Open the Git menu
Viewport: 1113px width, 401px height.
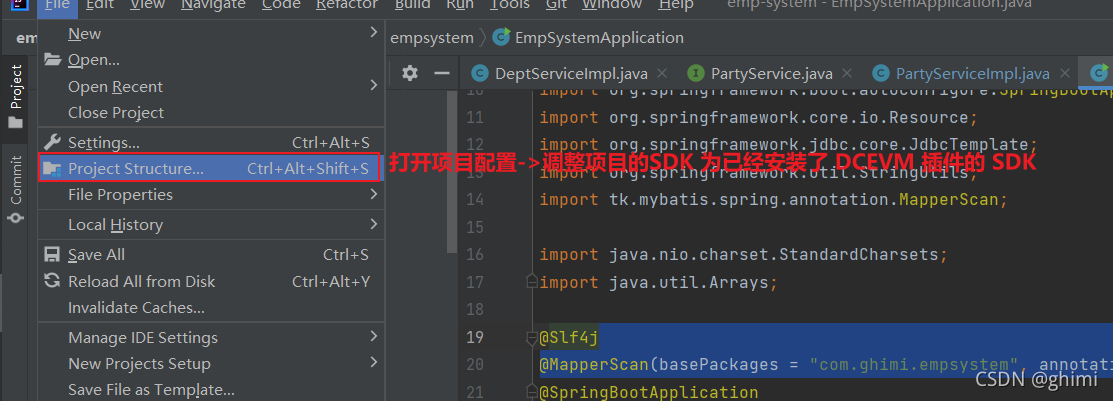556,5
